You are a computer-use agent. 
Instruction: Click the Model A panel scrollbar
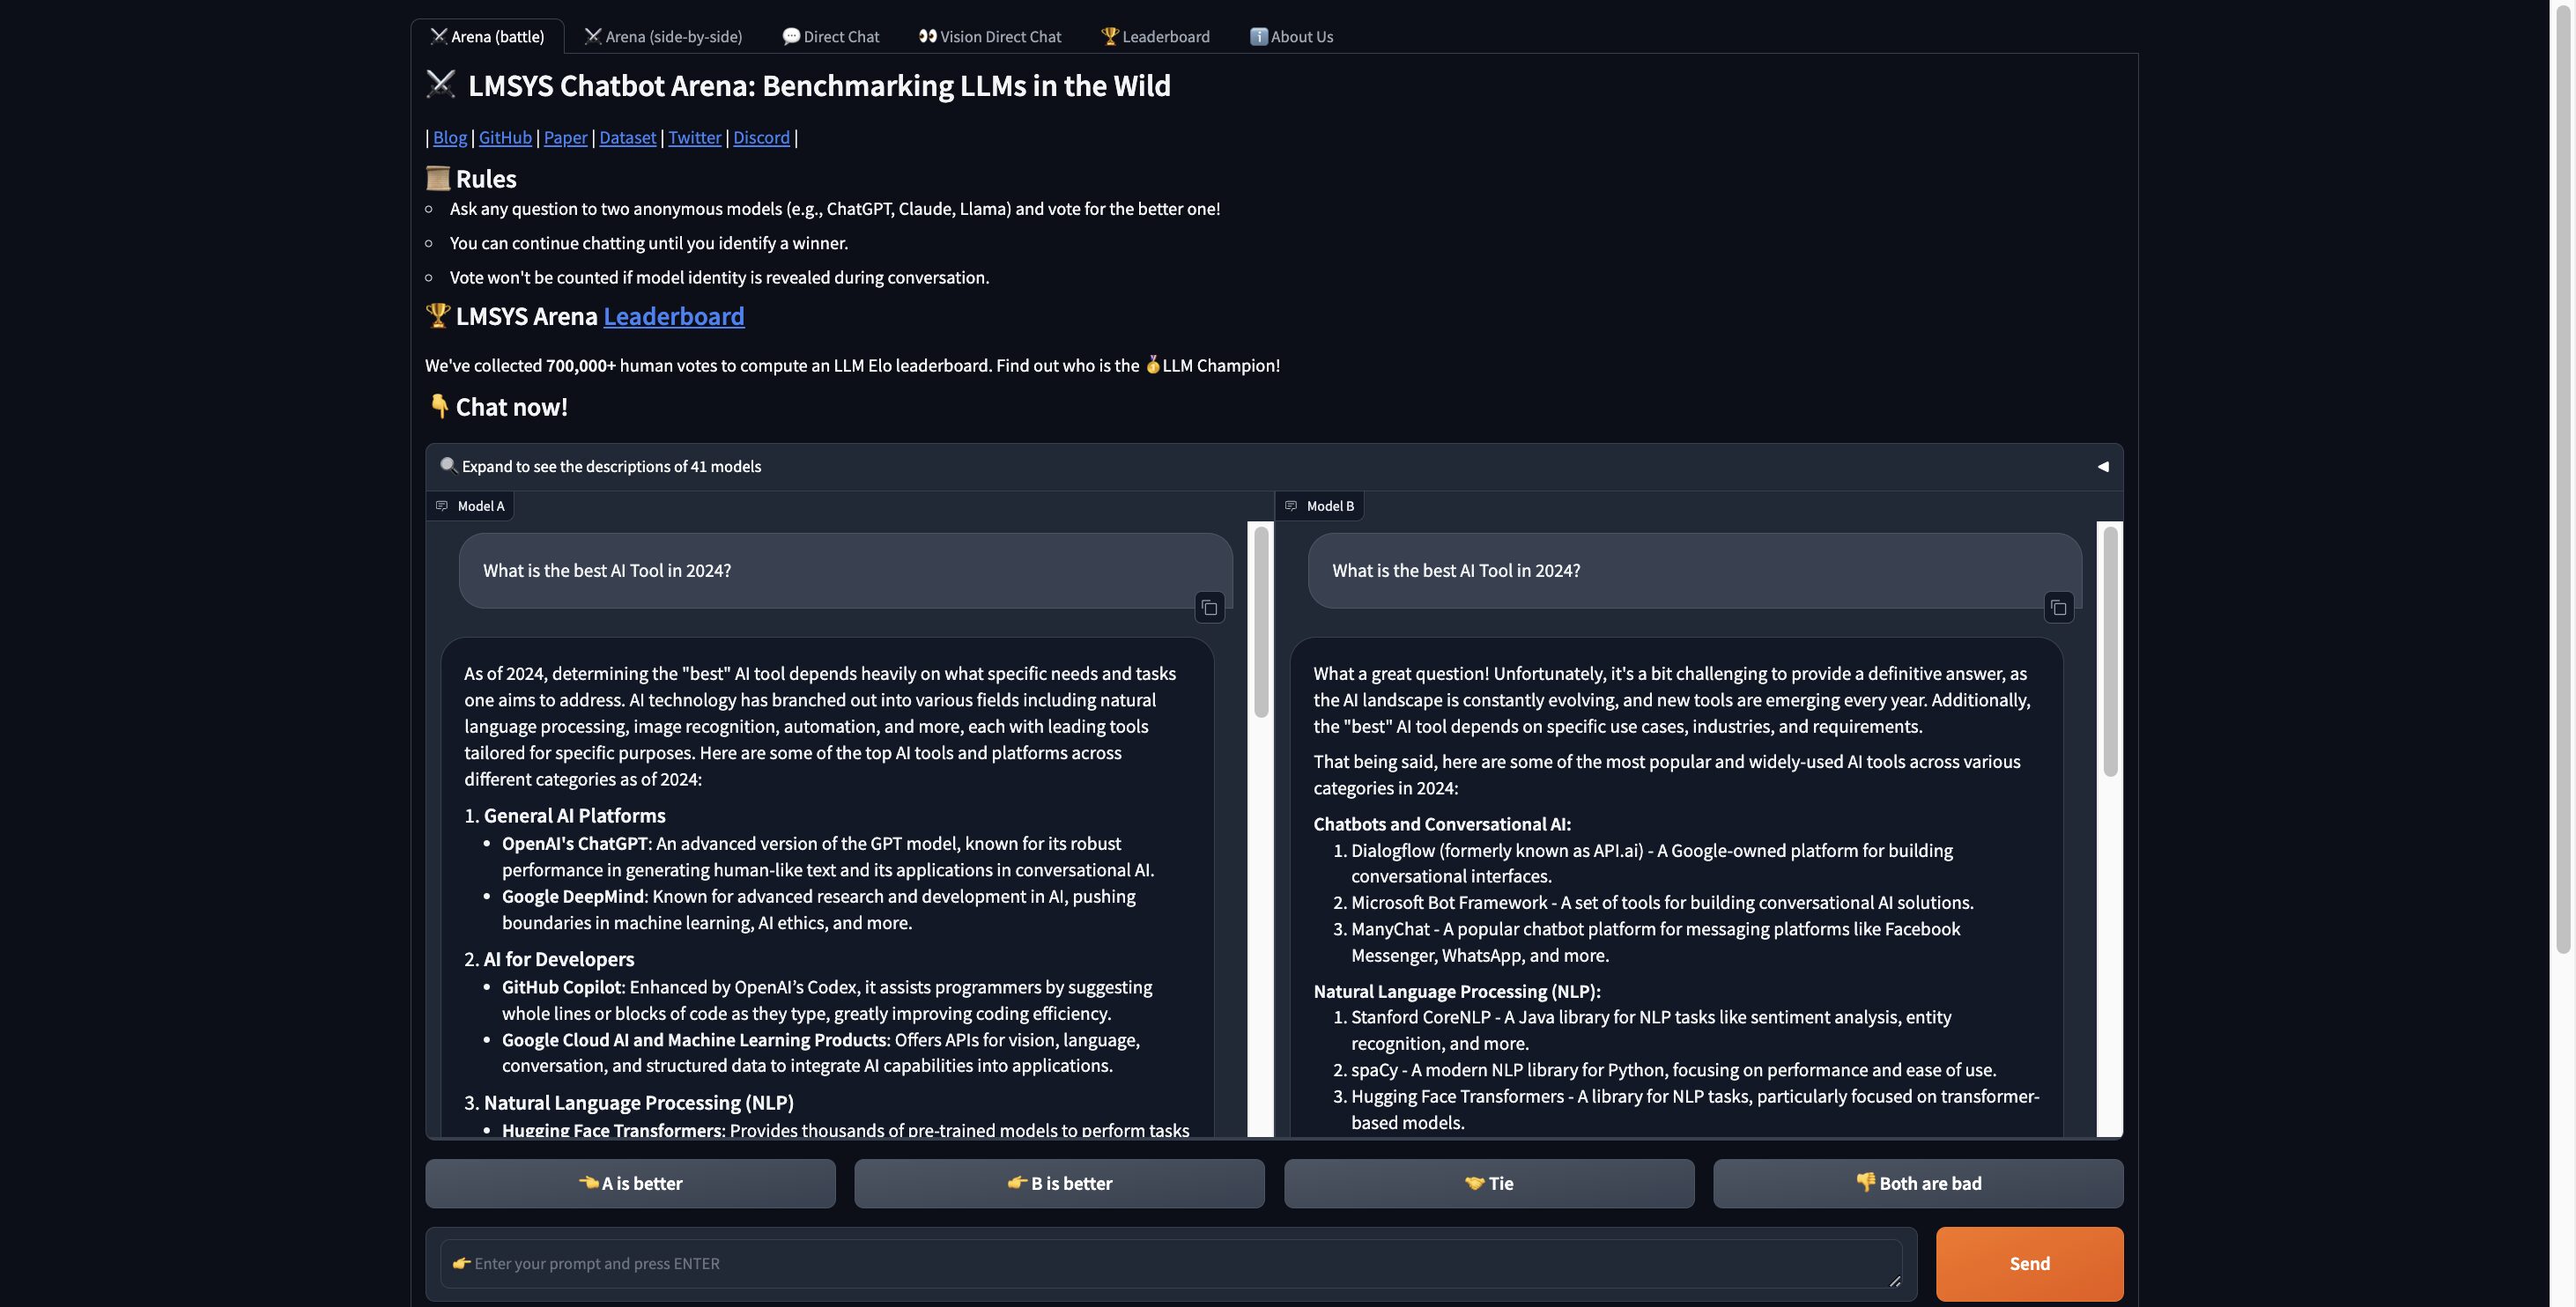(1261, 622)
